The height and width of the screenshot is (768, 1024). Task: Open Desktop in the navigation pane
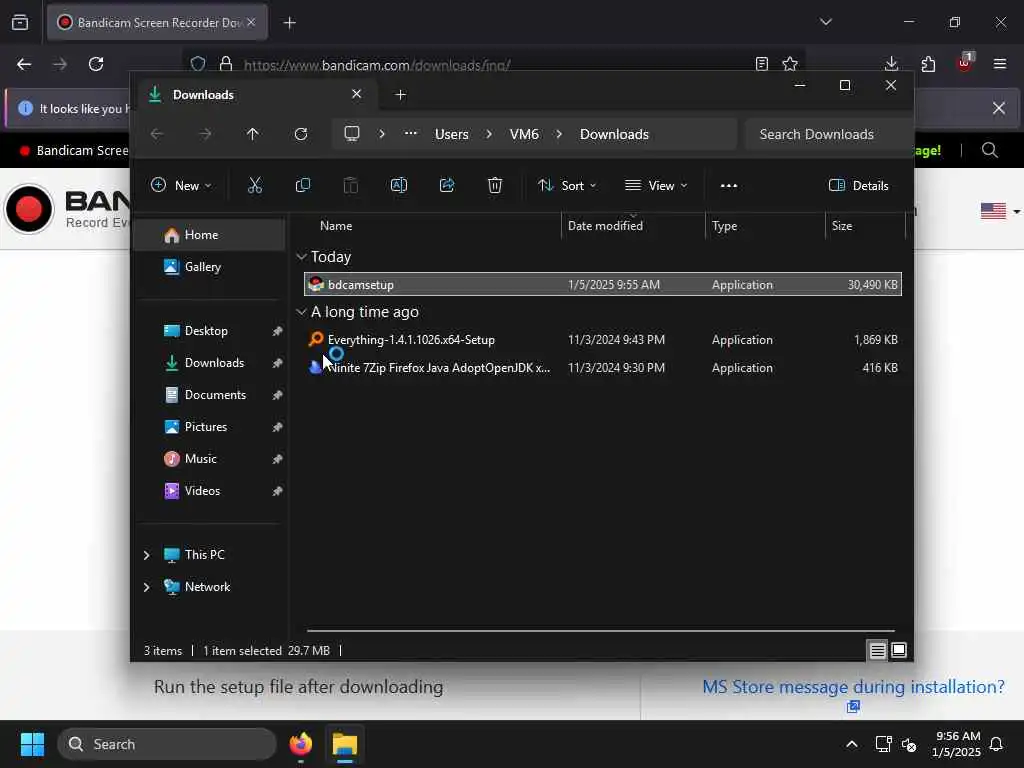(x=209, y=331)
